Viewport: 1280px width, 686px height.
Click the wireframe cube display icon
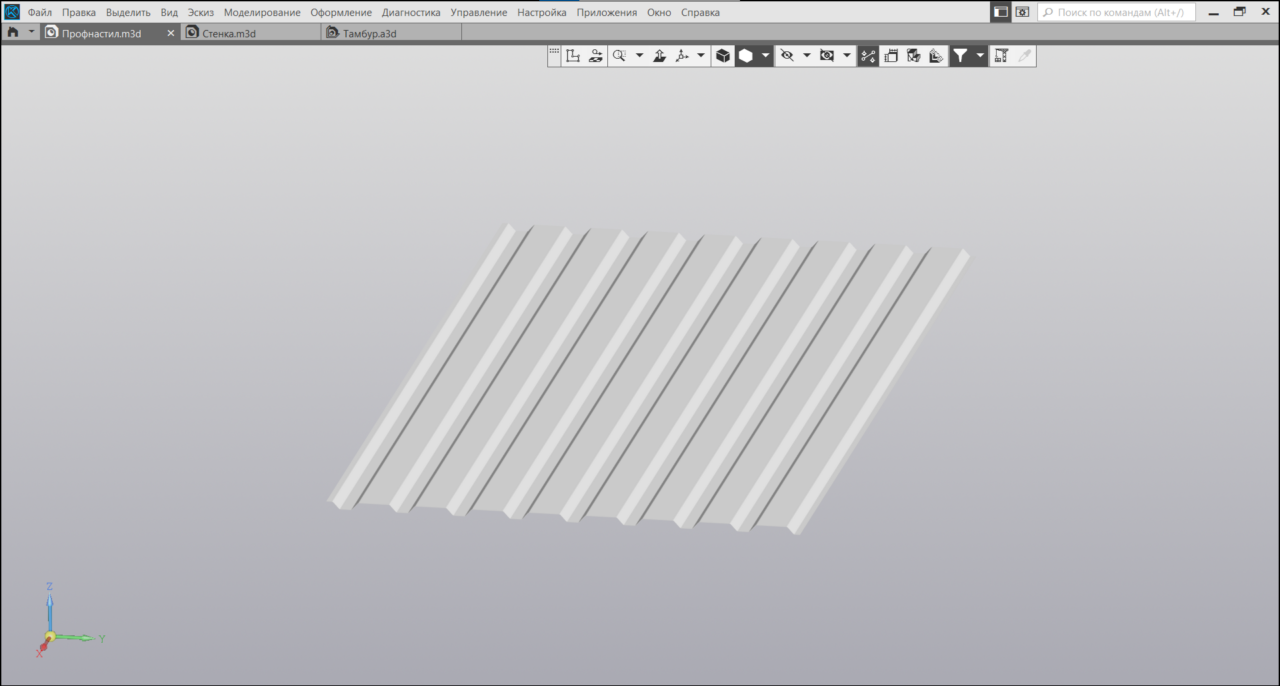pyautogui.click(x=723, y=56)
